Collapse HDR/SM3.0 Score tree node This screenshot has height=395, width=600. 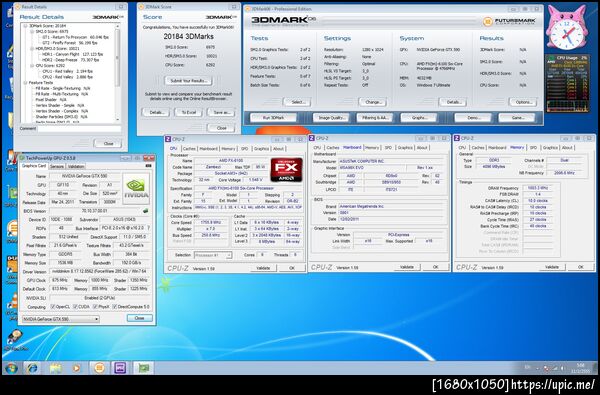(x=32, y=49)
